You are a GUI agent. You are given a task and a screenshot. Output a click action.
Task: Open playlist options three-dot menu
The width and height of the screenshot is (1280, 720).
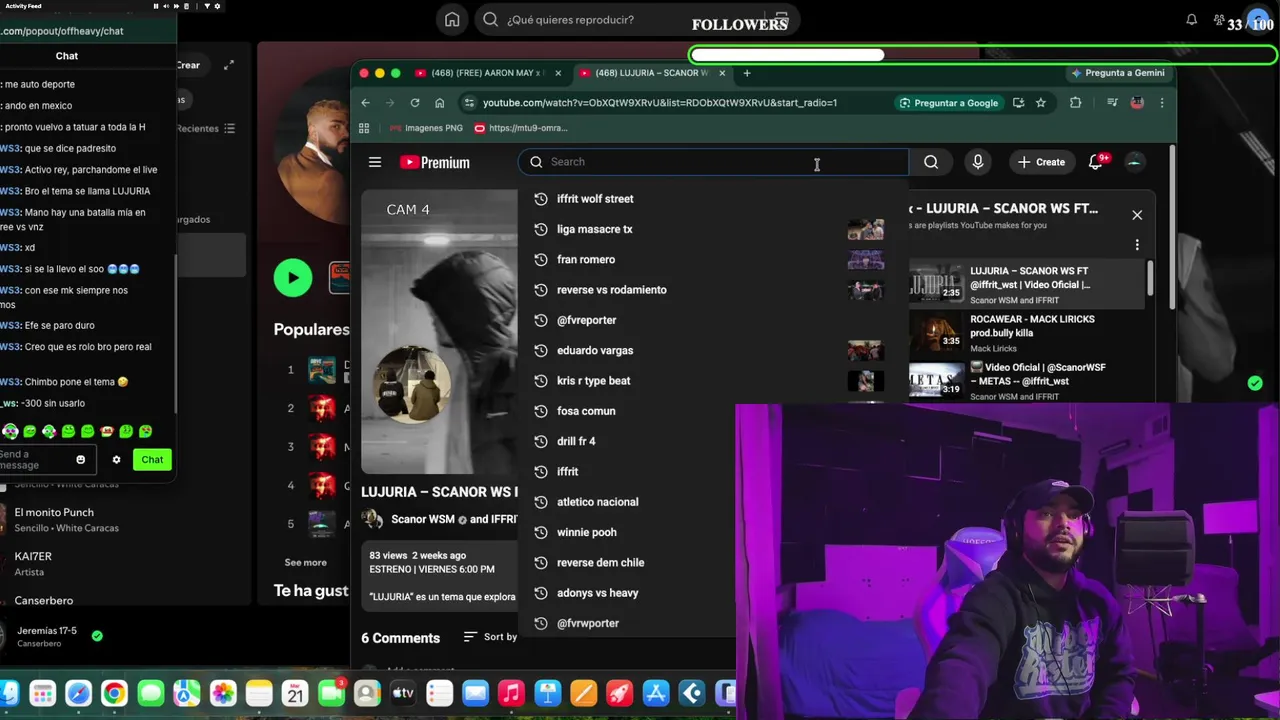click(1137, 245)
